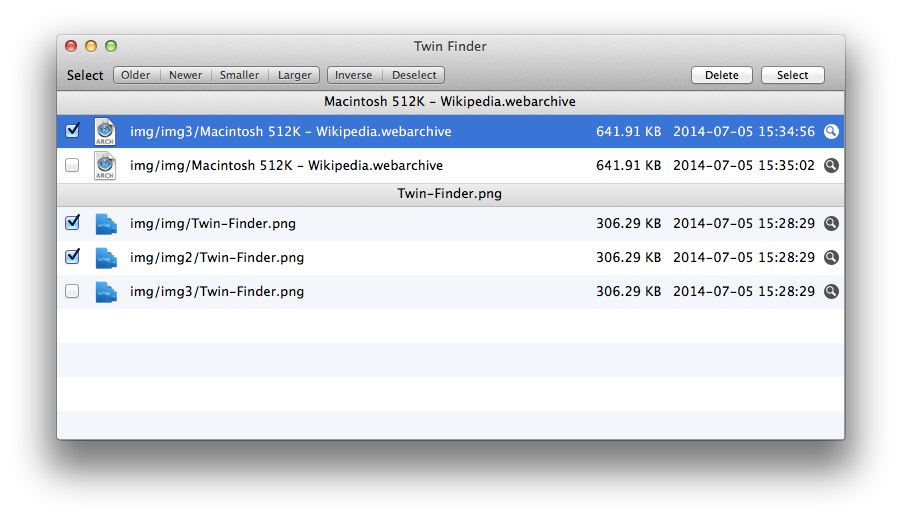The width and height of the screenshot is (902, 519).
Task: Minimize the Twin Finder window
Action: (91, 47)
